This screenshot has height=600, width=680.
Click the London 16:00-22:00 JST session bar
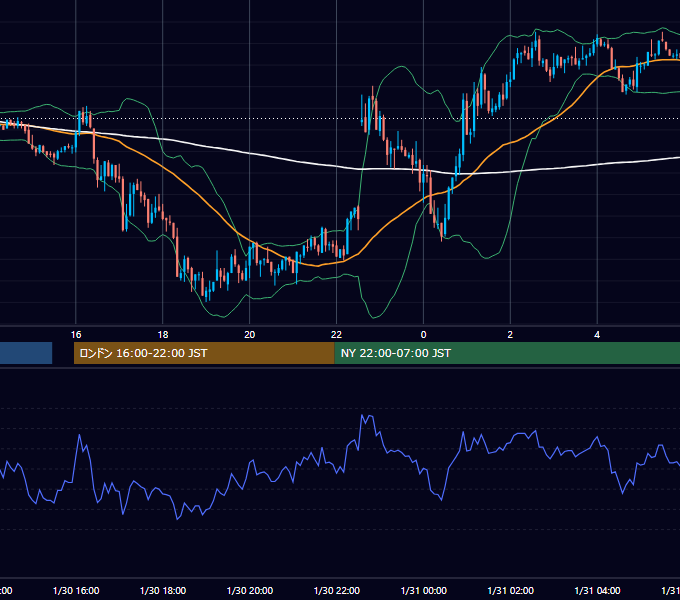[x=204, y=353]
